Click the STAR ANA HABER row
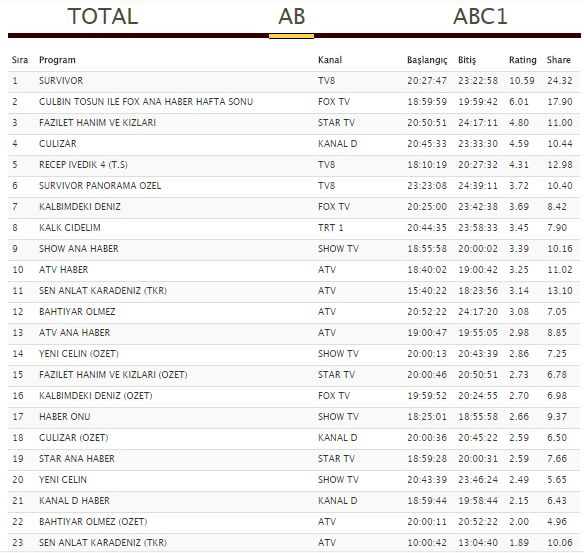 point(294,459)
